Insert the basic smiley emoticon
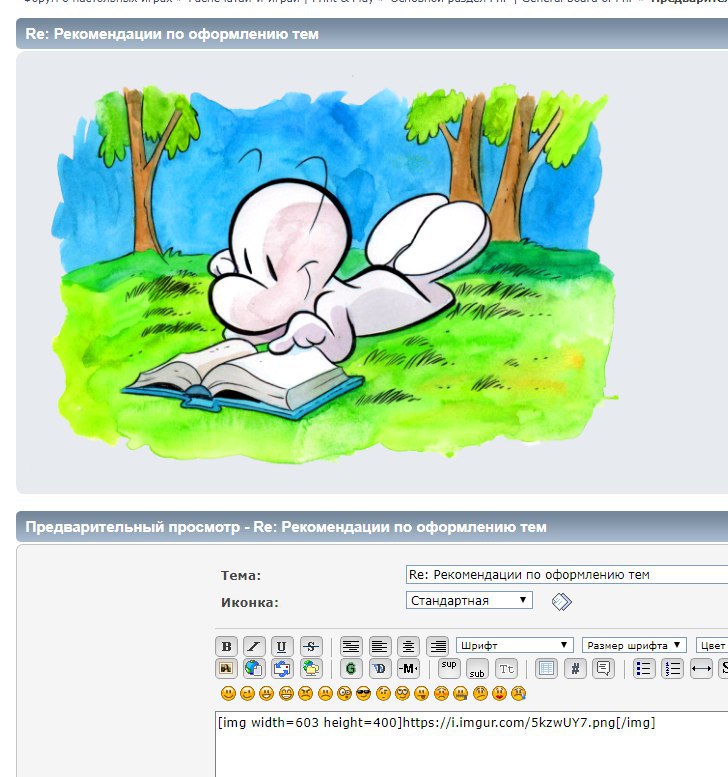 pos(228,693)
